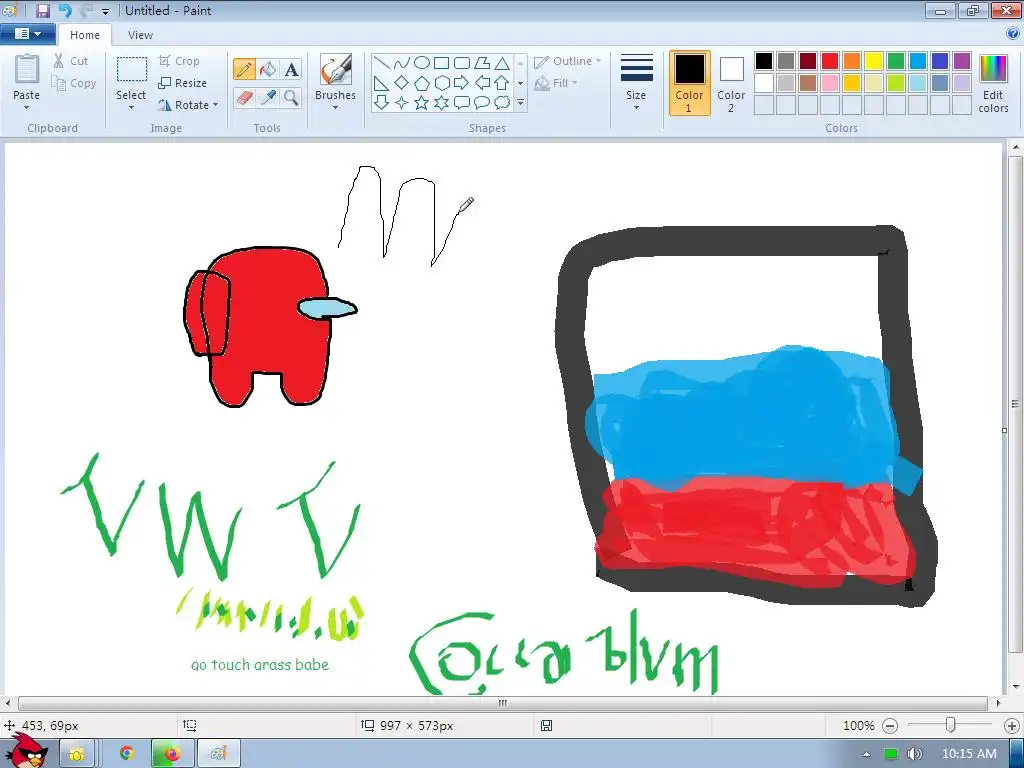Choose the Cloud callout shape
The image size is (1024, 768).
coord(502,103)
